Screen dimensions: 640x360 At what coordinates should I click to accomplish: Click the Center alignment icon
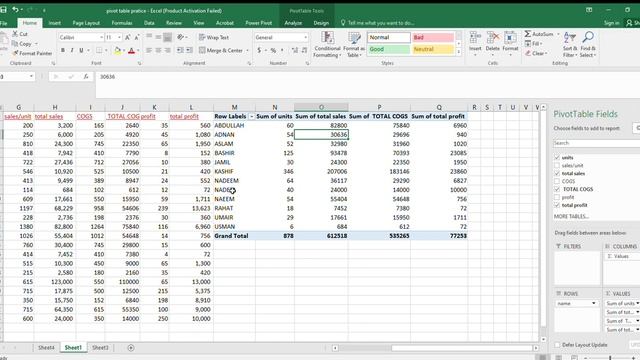click(x=158, y=50)
